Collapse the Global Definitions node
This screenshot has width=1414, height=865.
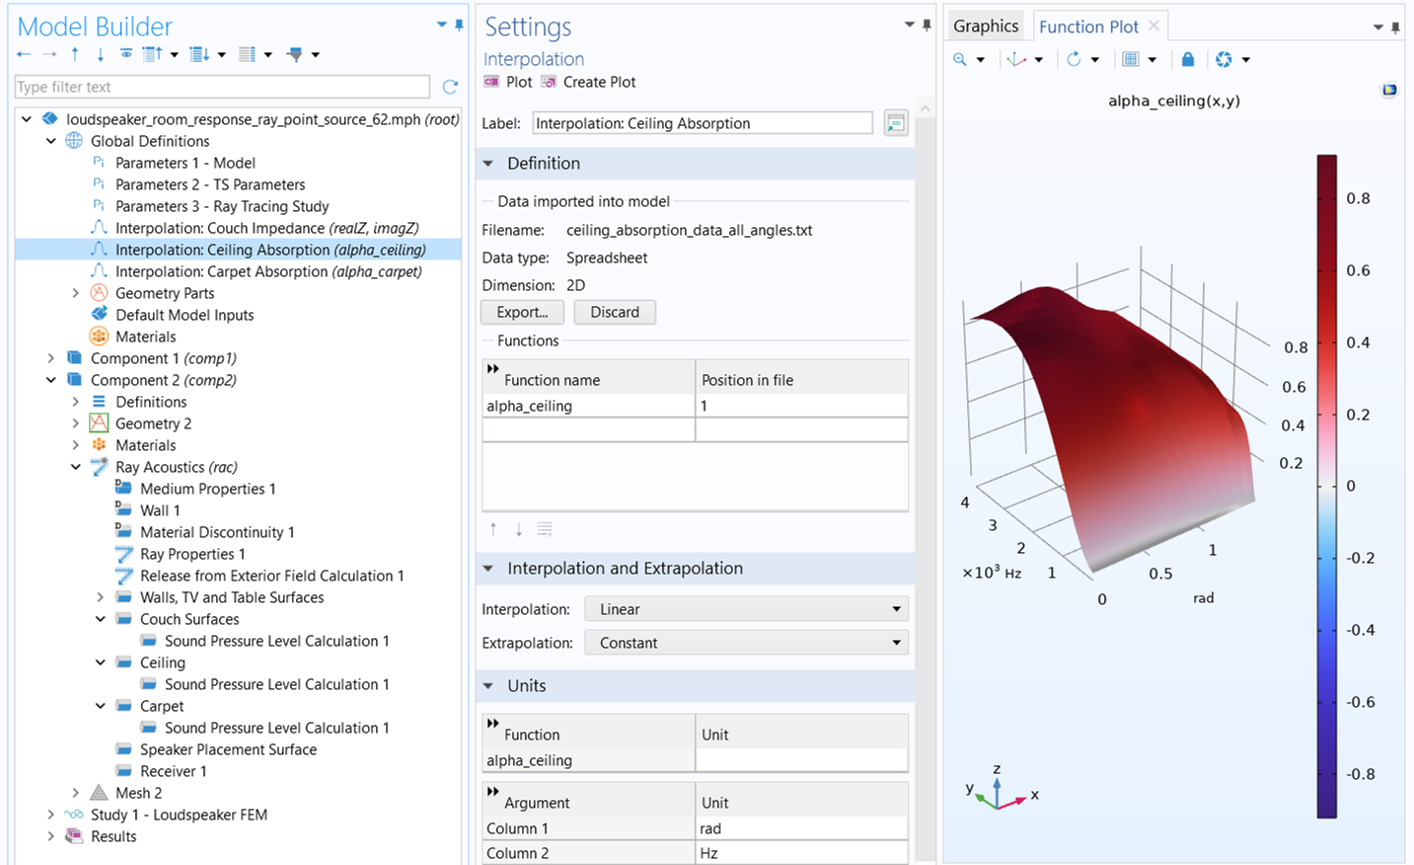51,141
